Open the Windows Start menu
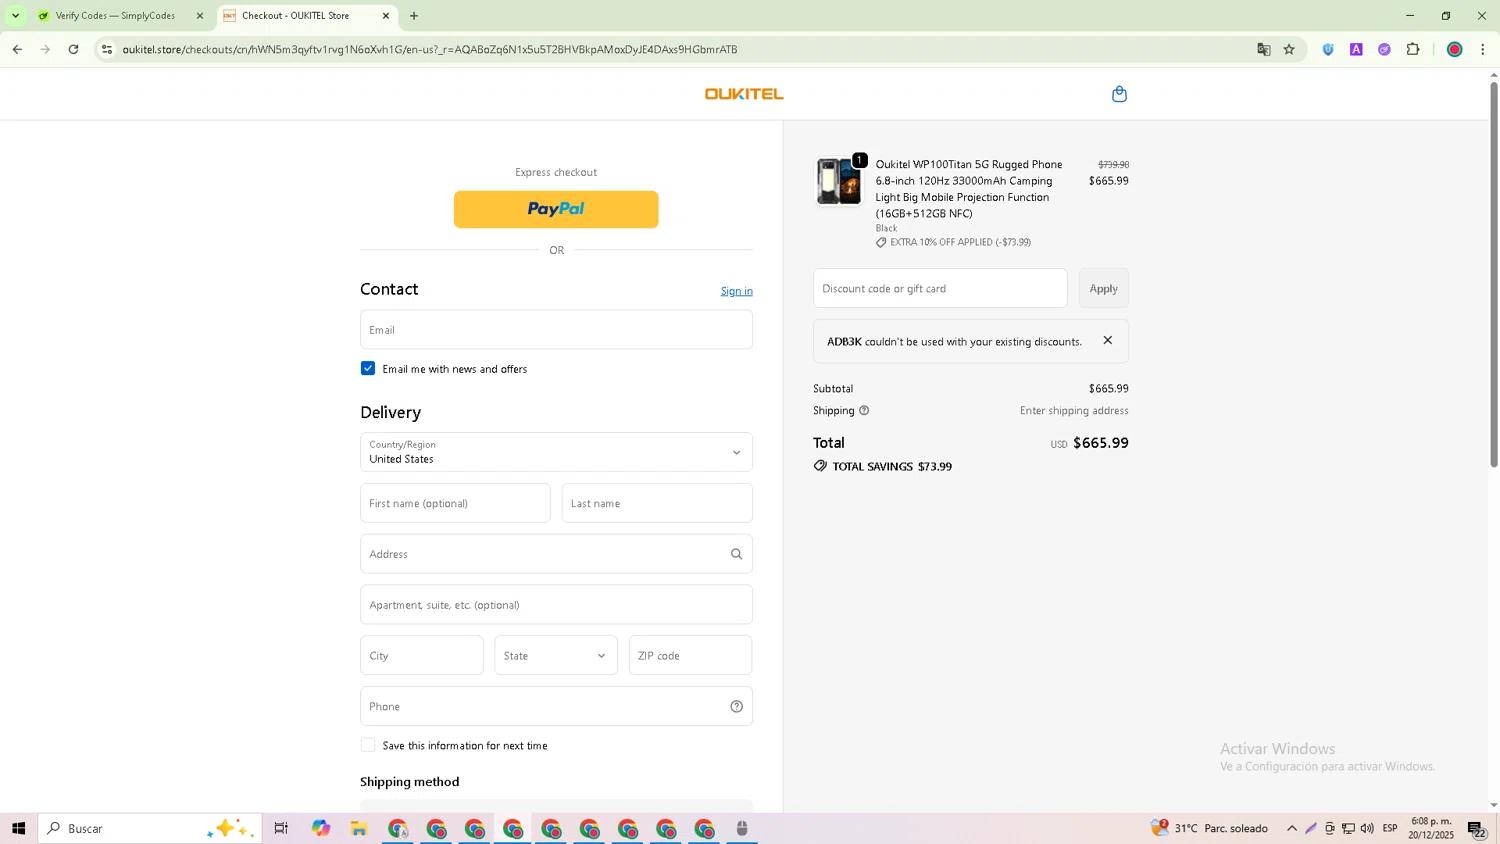 coord(18,828)
